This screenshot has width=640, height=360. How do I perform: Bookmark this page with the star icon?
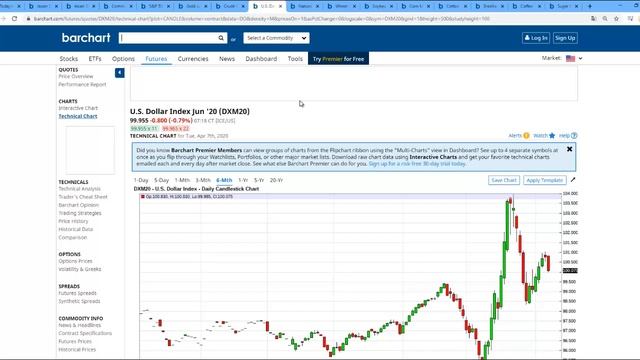tap(616, 19)
